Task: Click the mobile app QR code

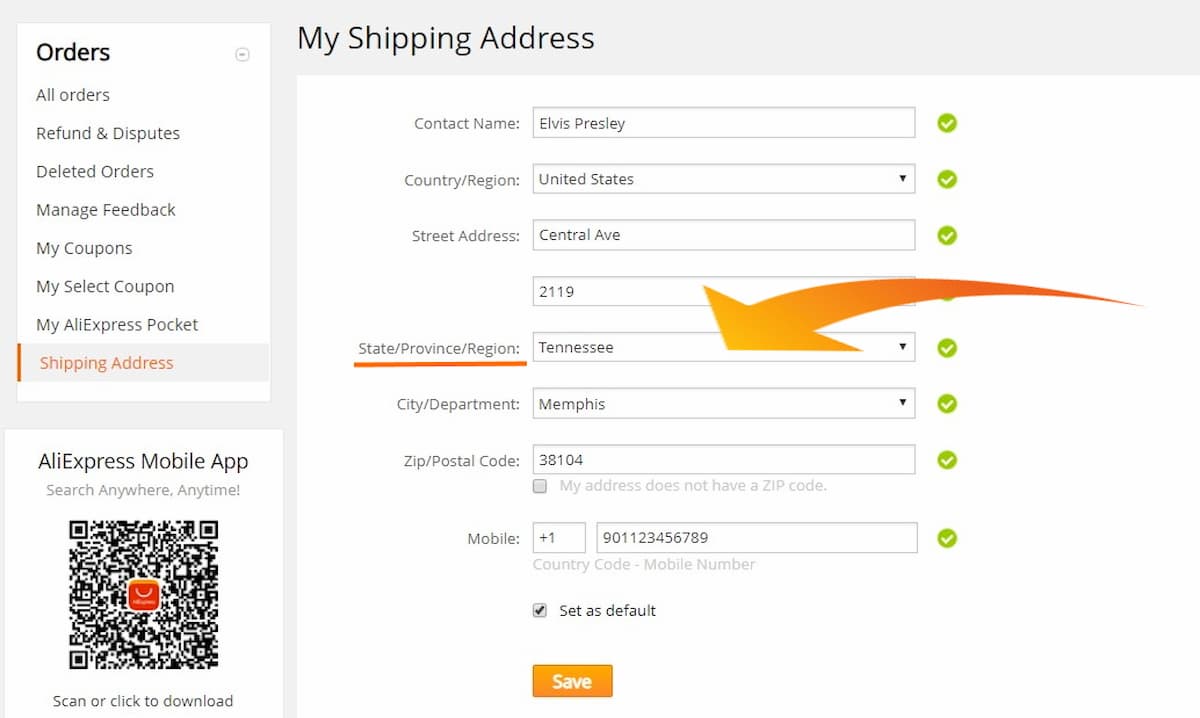Action: 143,595
